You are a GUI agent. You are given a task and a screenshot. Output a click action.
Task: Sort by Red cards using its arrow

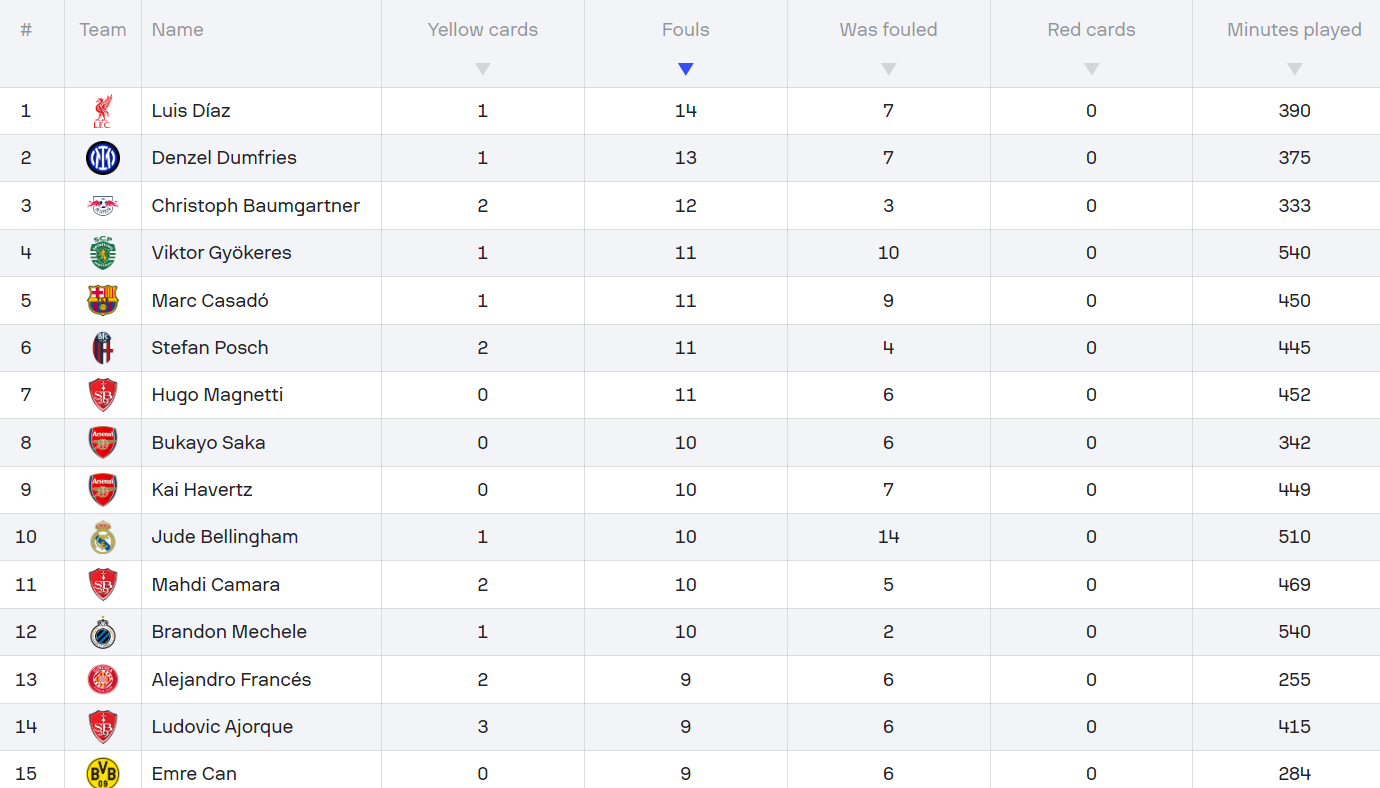tap(1091, 69)
